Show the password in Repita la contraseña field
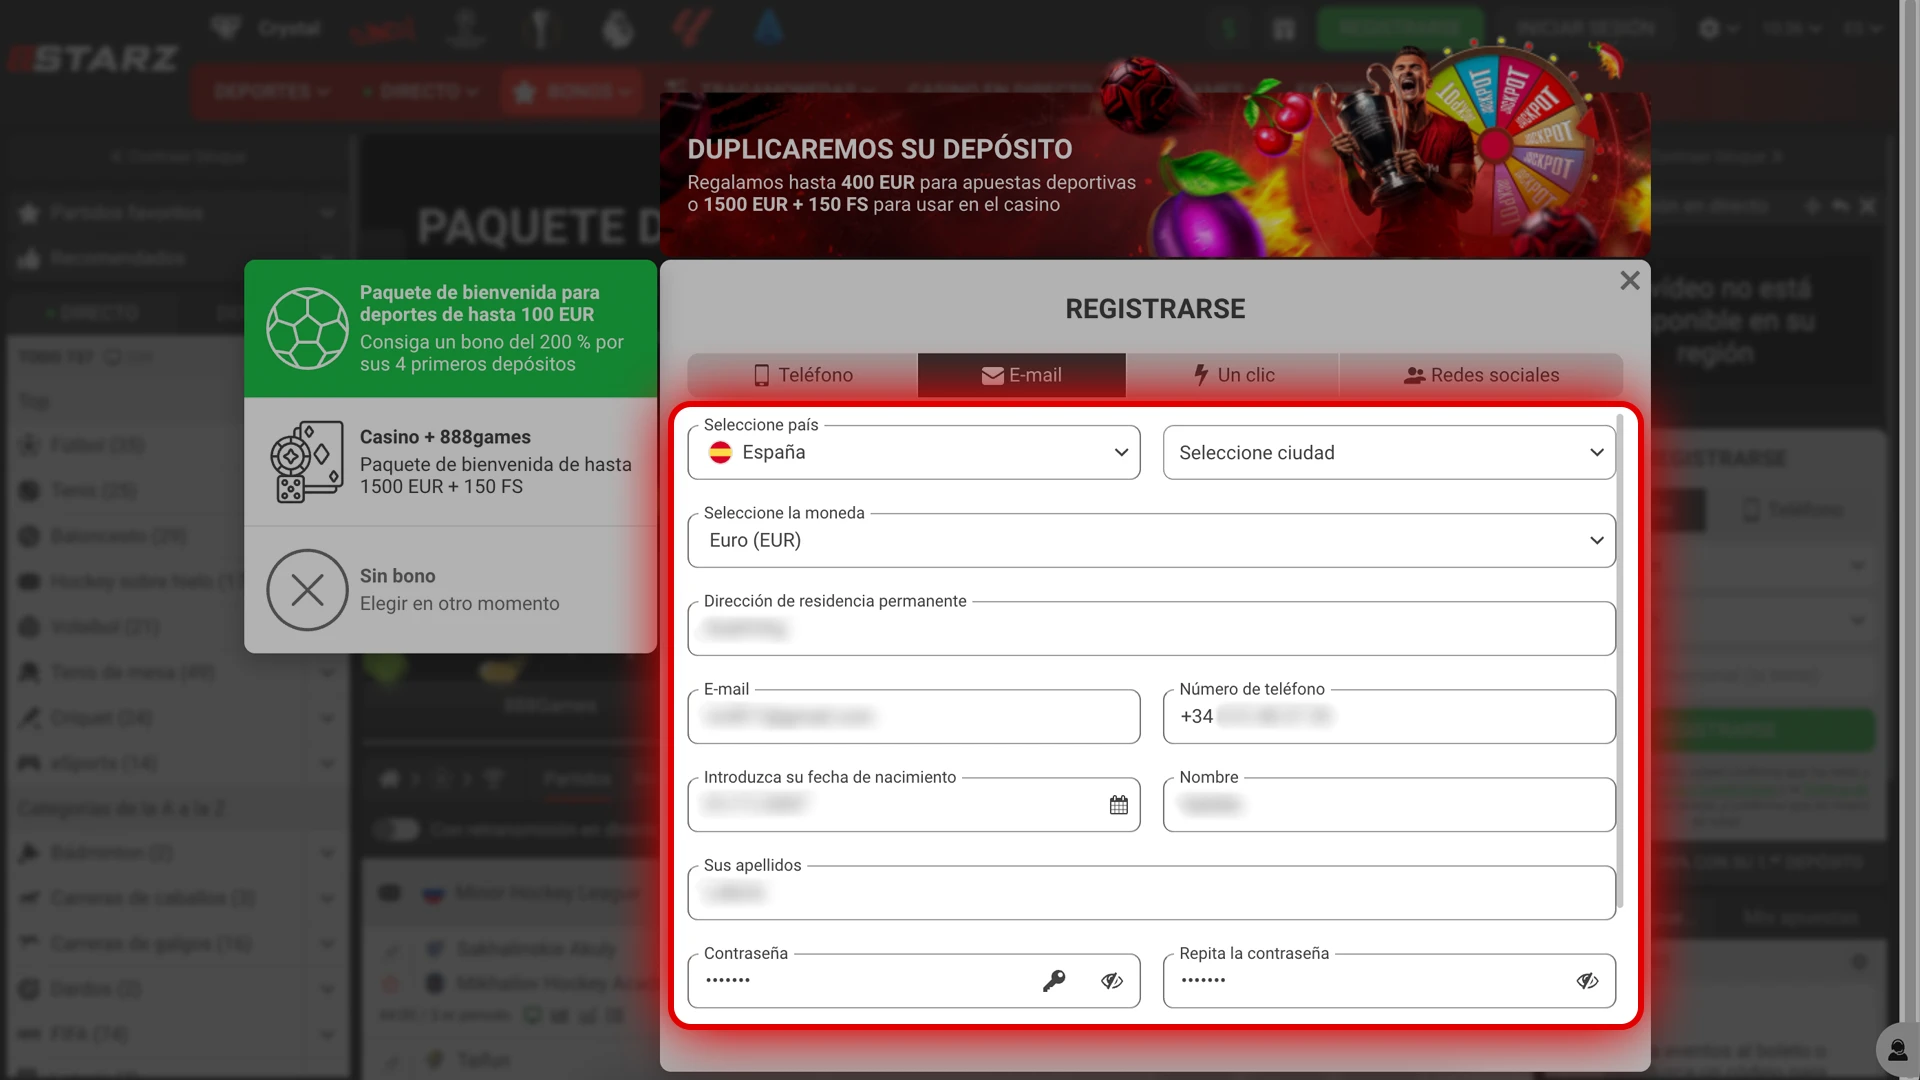 point(1588,981)
